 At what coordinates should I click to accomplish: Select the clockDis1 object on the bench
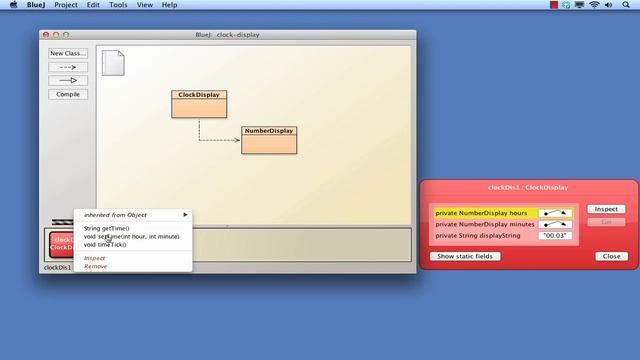61,244
